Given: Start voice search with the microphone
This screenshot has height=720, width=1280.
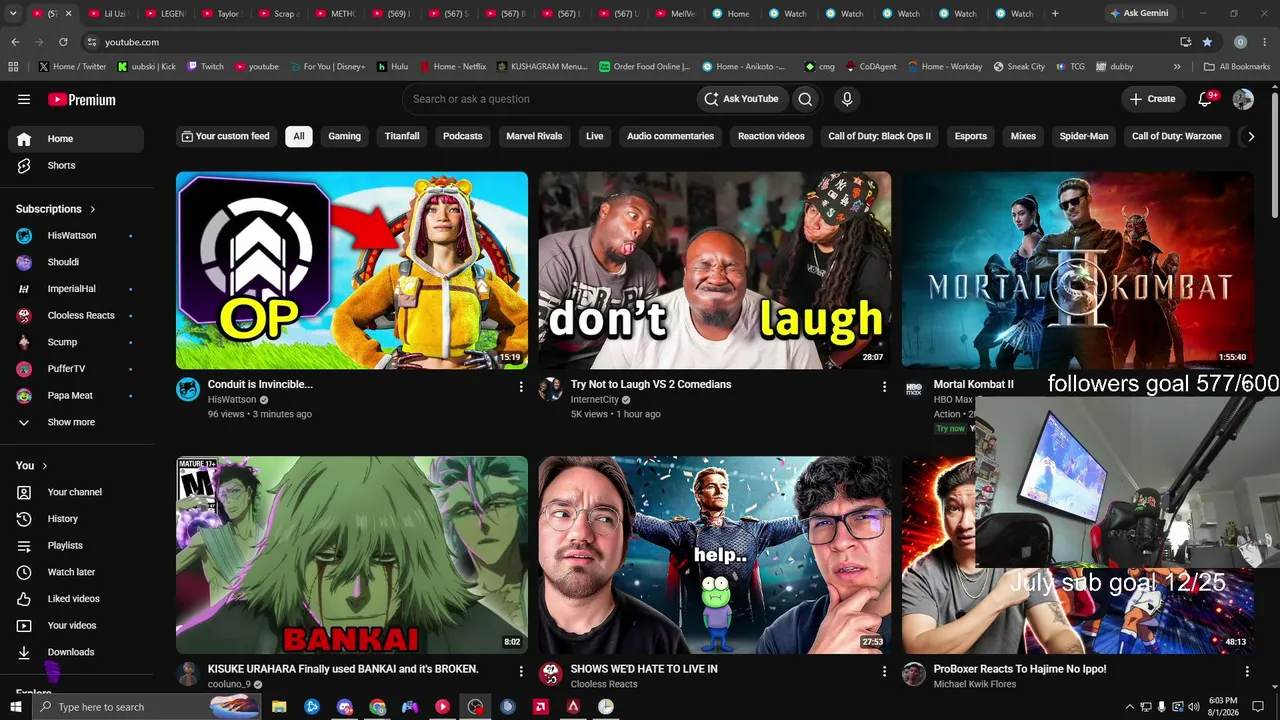Looking at the screenshot, I should click(847, 99).
